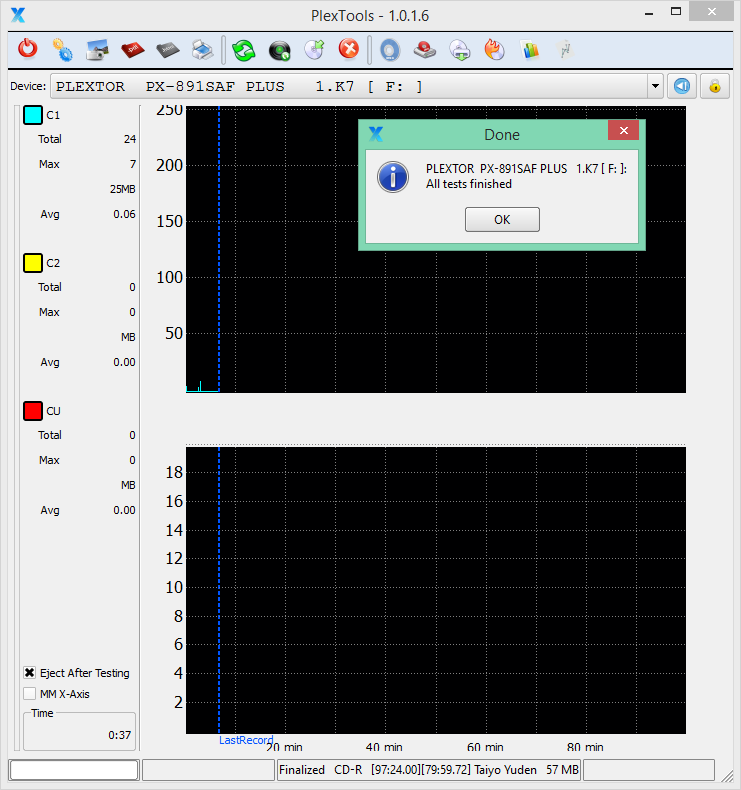Click the grayed-out chart icon

coord(565,50)
